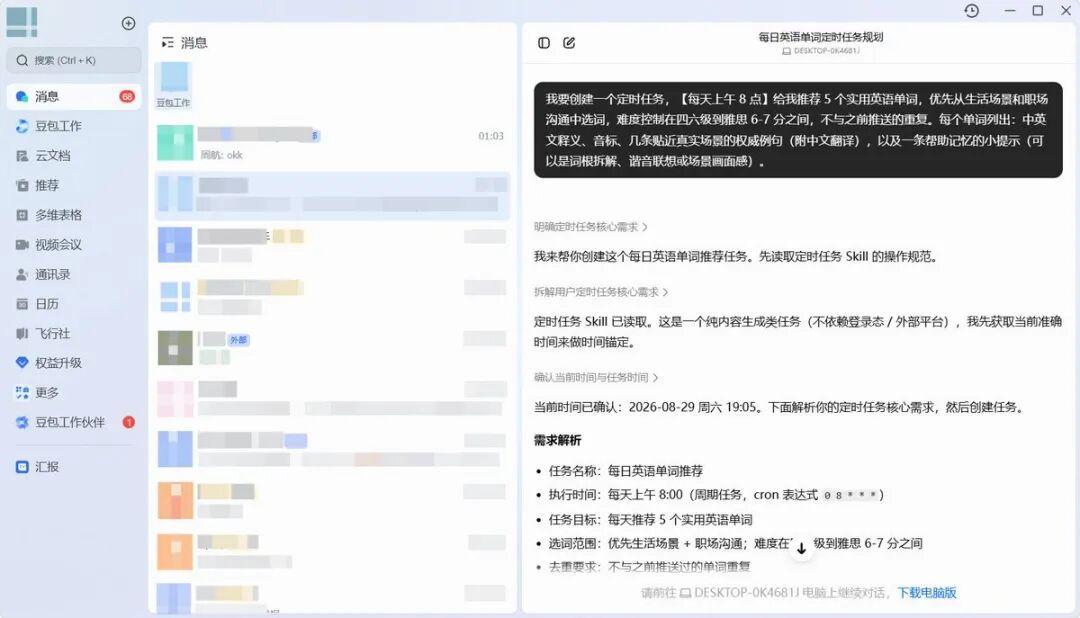Click the 需求解析 heading
The height and width of the screenshot is (618, 1080).
tap(557, 440)
